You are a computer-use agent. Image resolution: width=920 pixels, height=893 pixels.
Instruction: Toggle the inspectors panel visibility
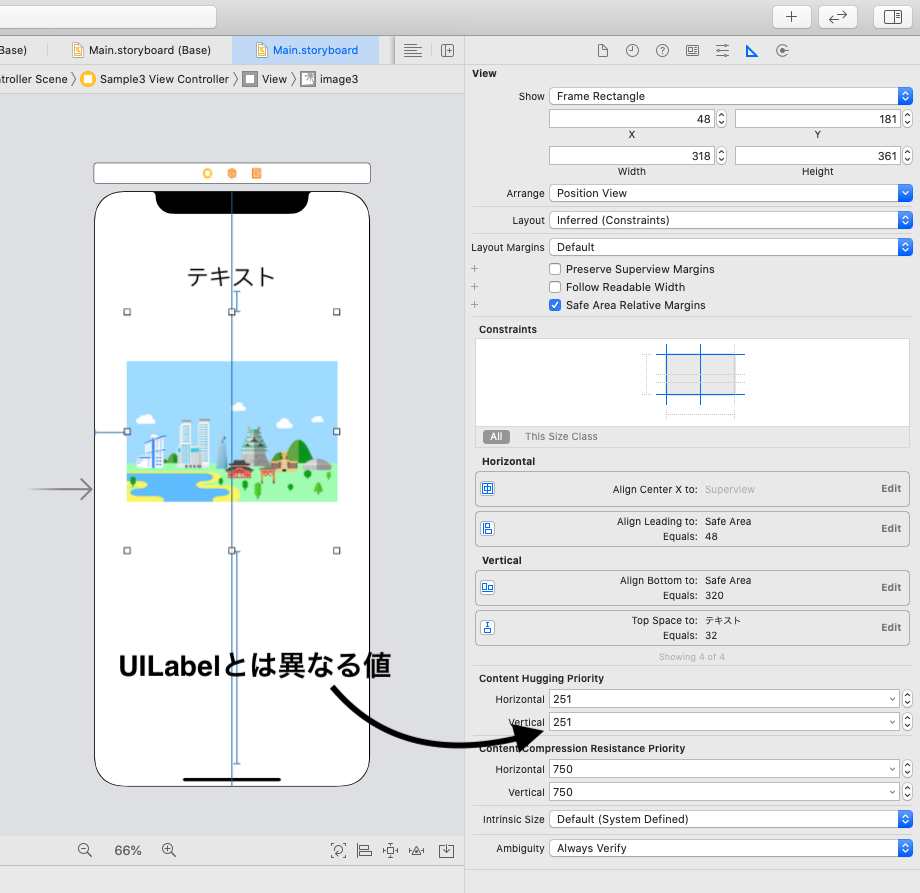(893, 17)
